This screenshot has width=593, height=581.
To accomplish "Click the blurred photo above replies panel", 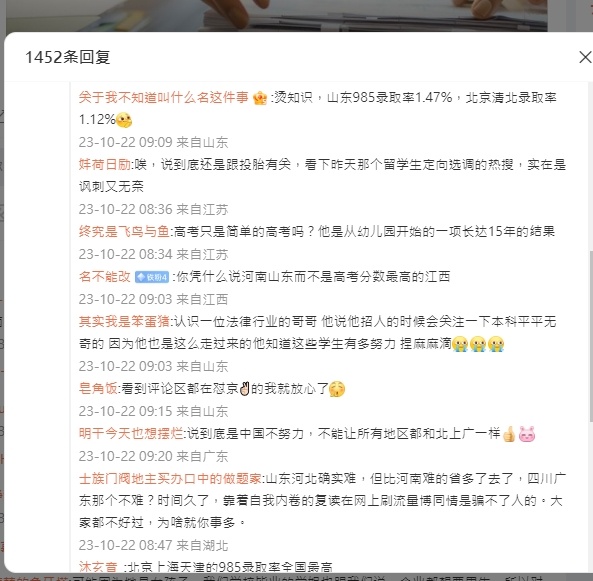I will click(276, 16).
